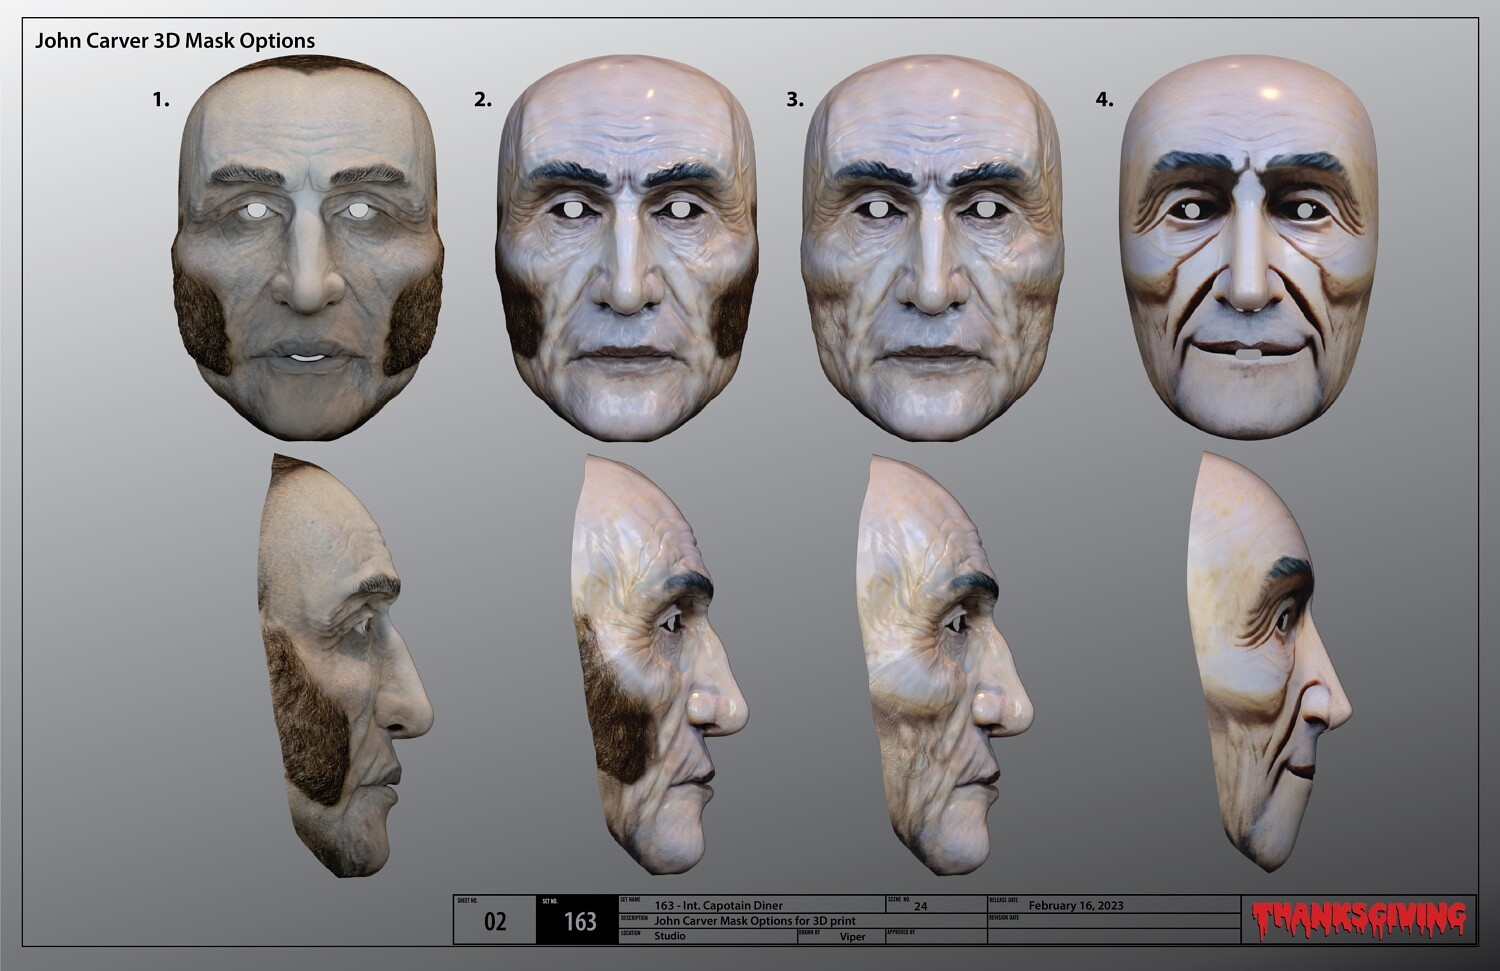Screen dimensions: 1500x971
Task: Click the number label '1.'
Action: point(161,99)
